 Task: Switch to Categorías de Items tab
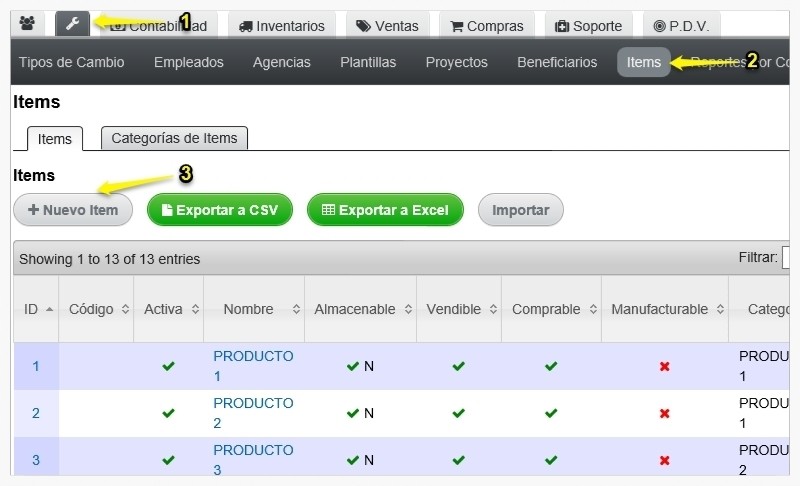[x=174, y=138]
